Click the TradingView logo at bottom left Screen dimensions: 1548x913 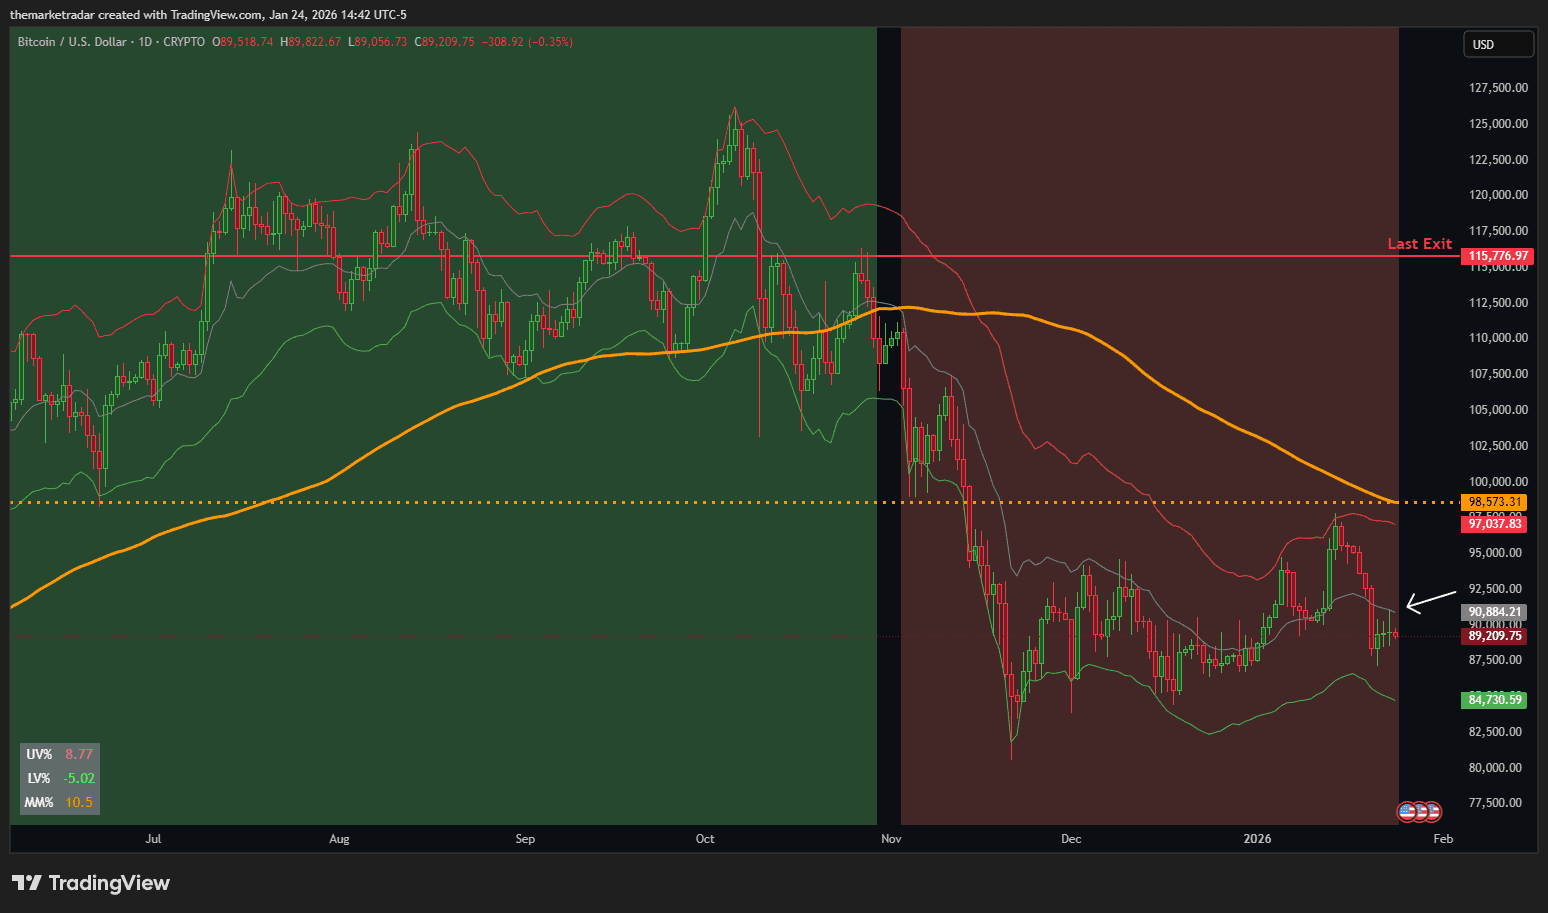[90, 883]
